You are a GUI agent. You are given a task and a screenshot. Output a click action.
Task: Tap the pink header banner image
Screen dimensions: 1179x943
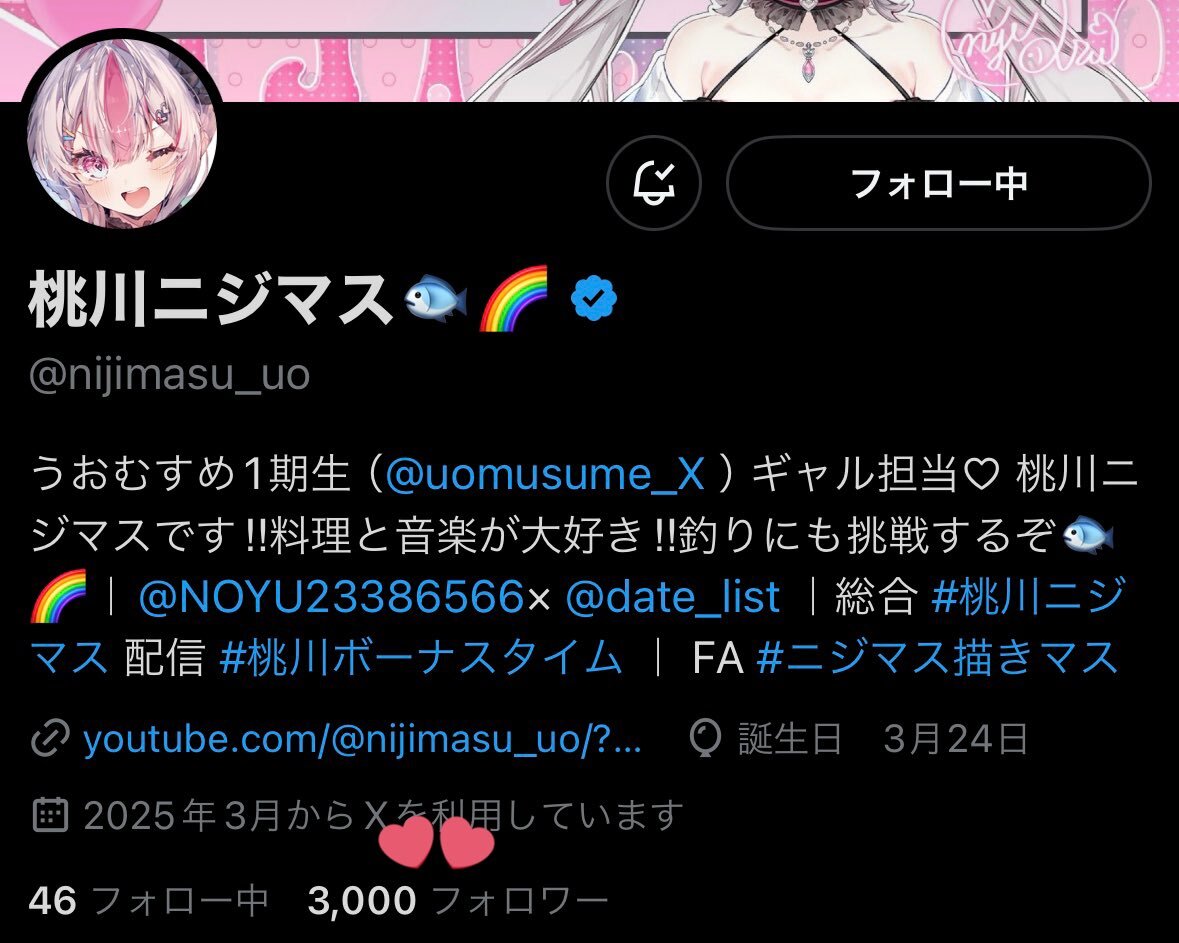(590, 50)
